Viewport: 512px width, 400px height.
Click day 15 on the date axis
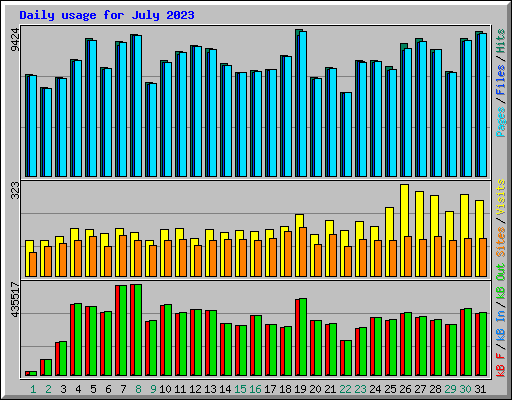click(x=240, y=389)
